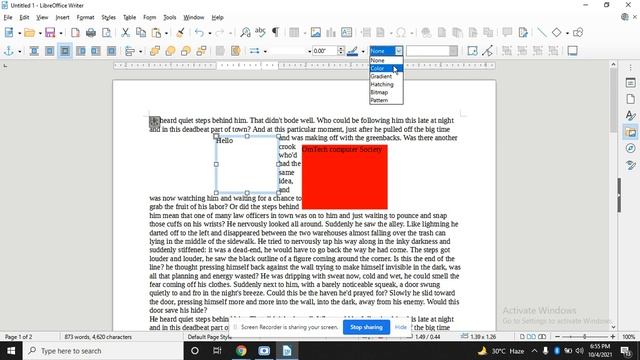Image resolution: width=640 pixels, height=360 pixels.
Task: Click the Line Color pencil icon
Action: point(353,51)
